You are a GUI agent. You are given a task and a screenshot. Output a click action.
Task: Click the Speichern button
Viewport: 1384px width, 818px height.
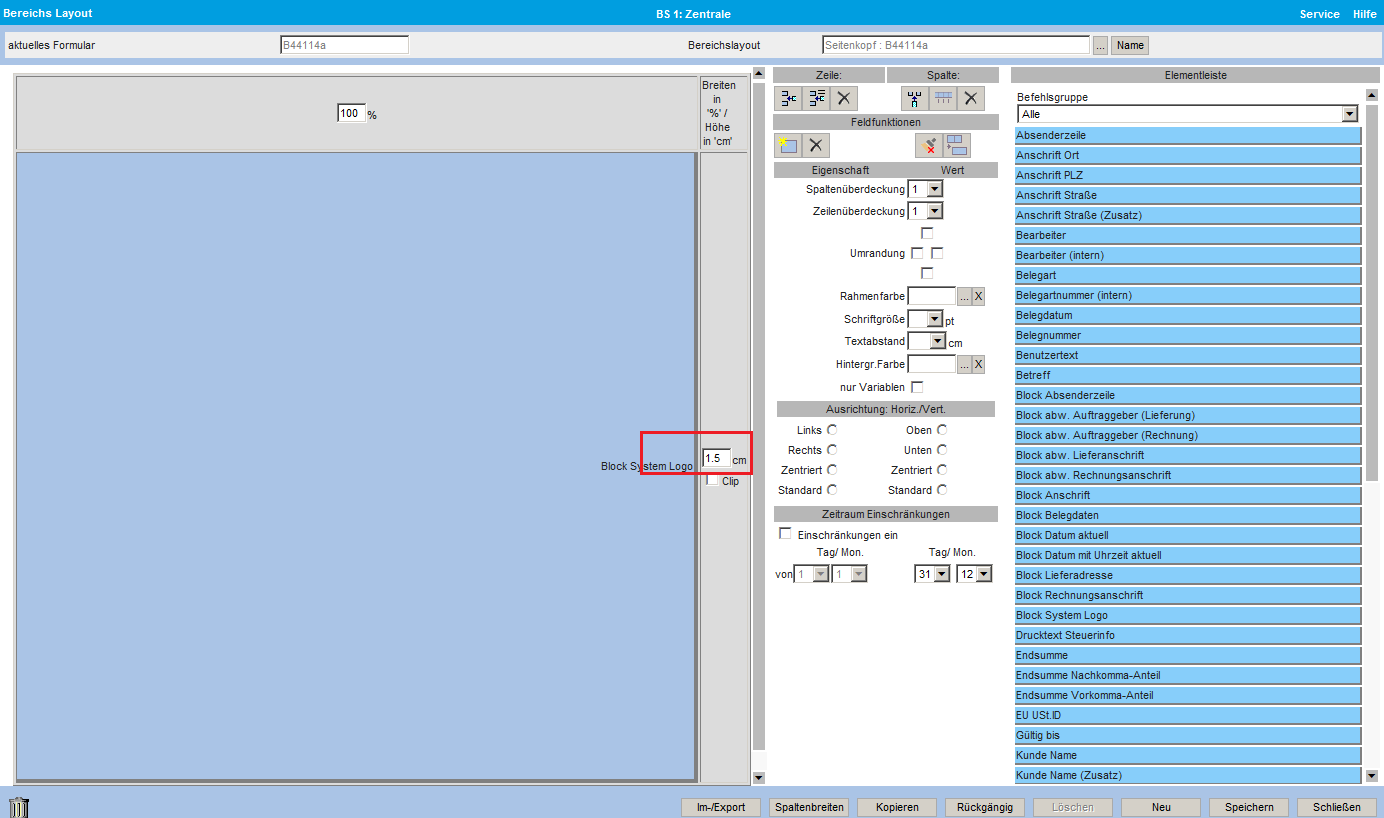point(1248,807)
